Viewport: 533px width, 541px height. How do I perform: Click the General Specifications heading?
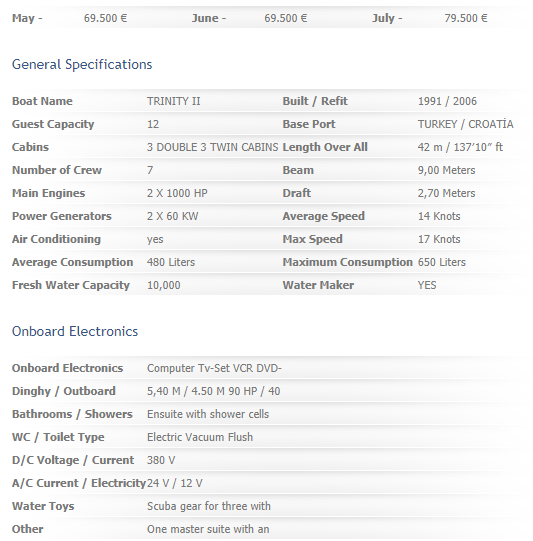pos(82,65)
